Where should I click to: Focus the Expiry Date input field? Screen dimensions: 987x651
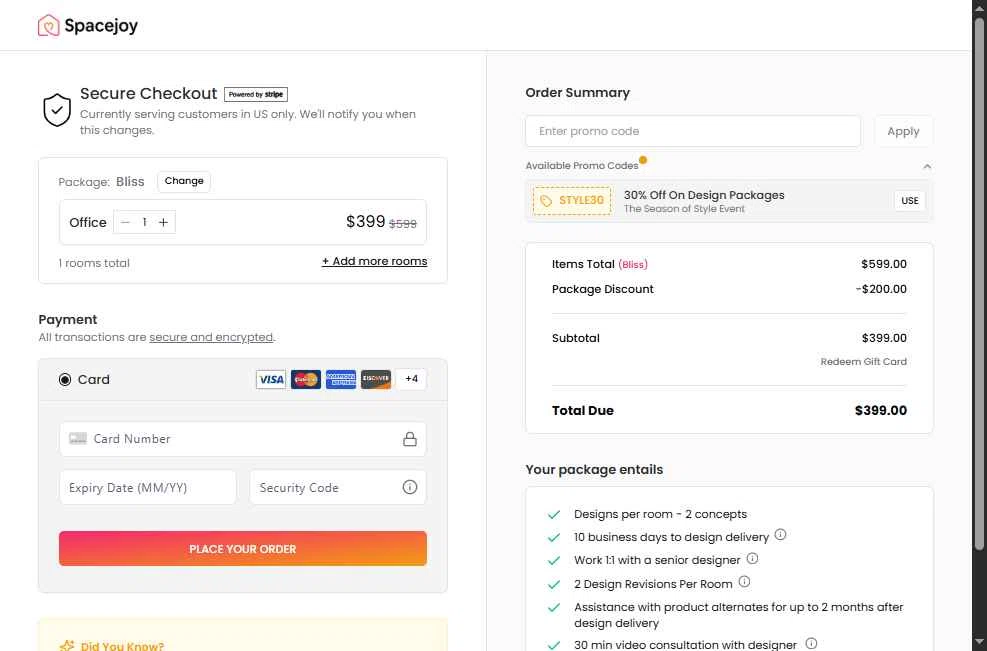[x=148, y=487]
